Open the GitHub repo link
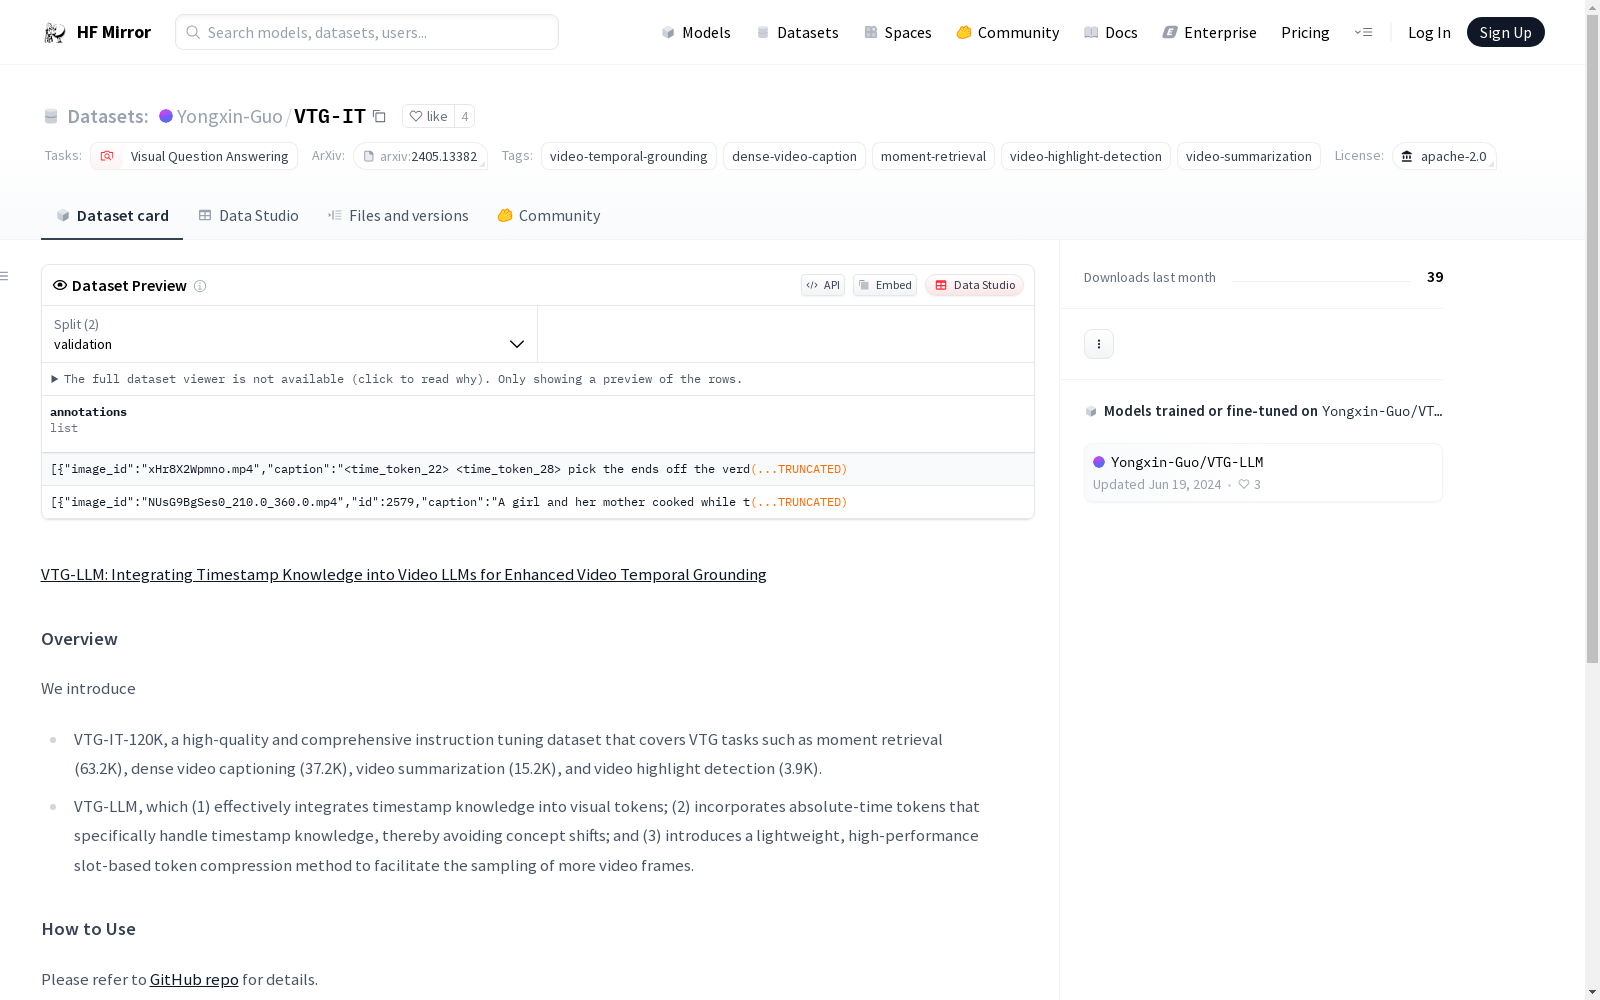The width and height of the screenshot is (1600, 1000). click(x=194, y=979)
